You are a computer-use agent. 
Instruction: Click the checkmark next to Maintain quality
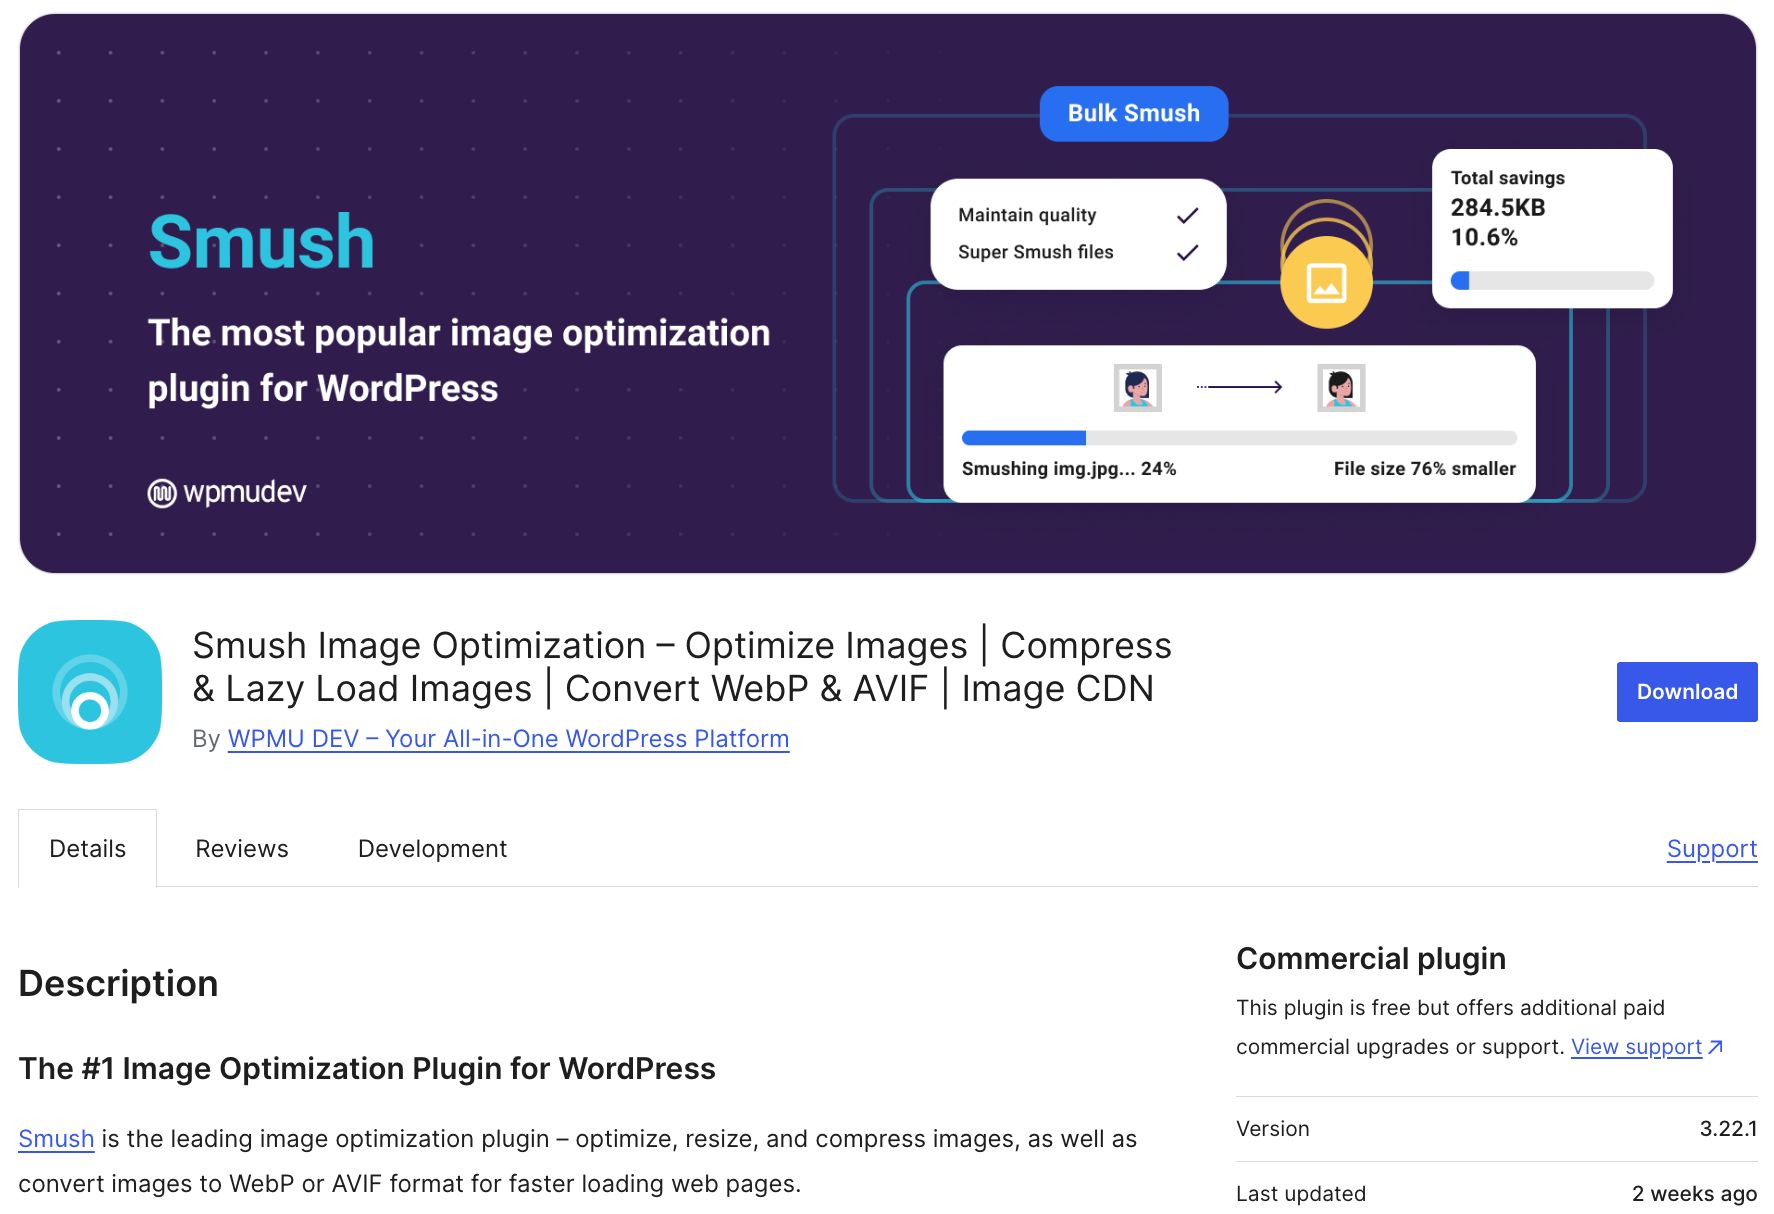[1189, 213]
